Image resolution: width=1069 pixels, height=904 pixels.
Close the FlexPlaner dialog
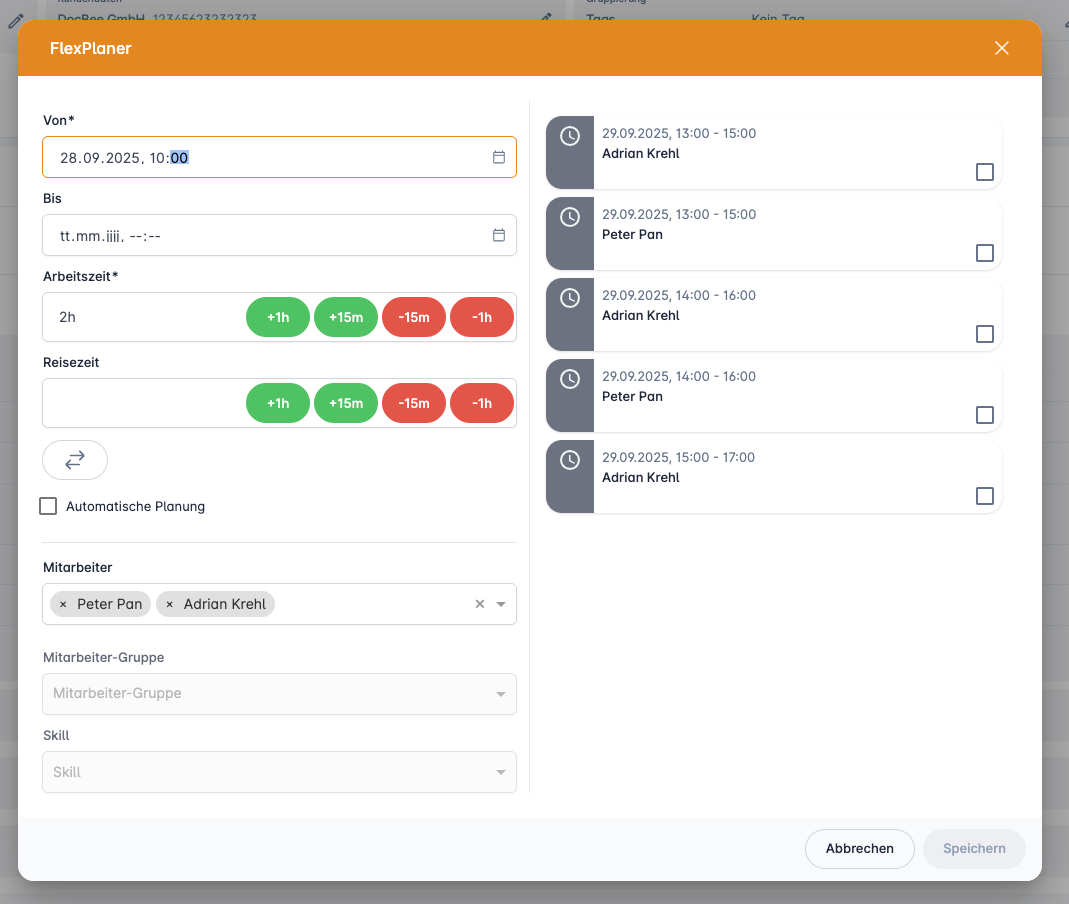(1001, 48)
